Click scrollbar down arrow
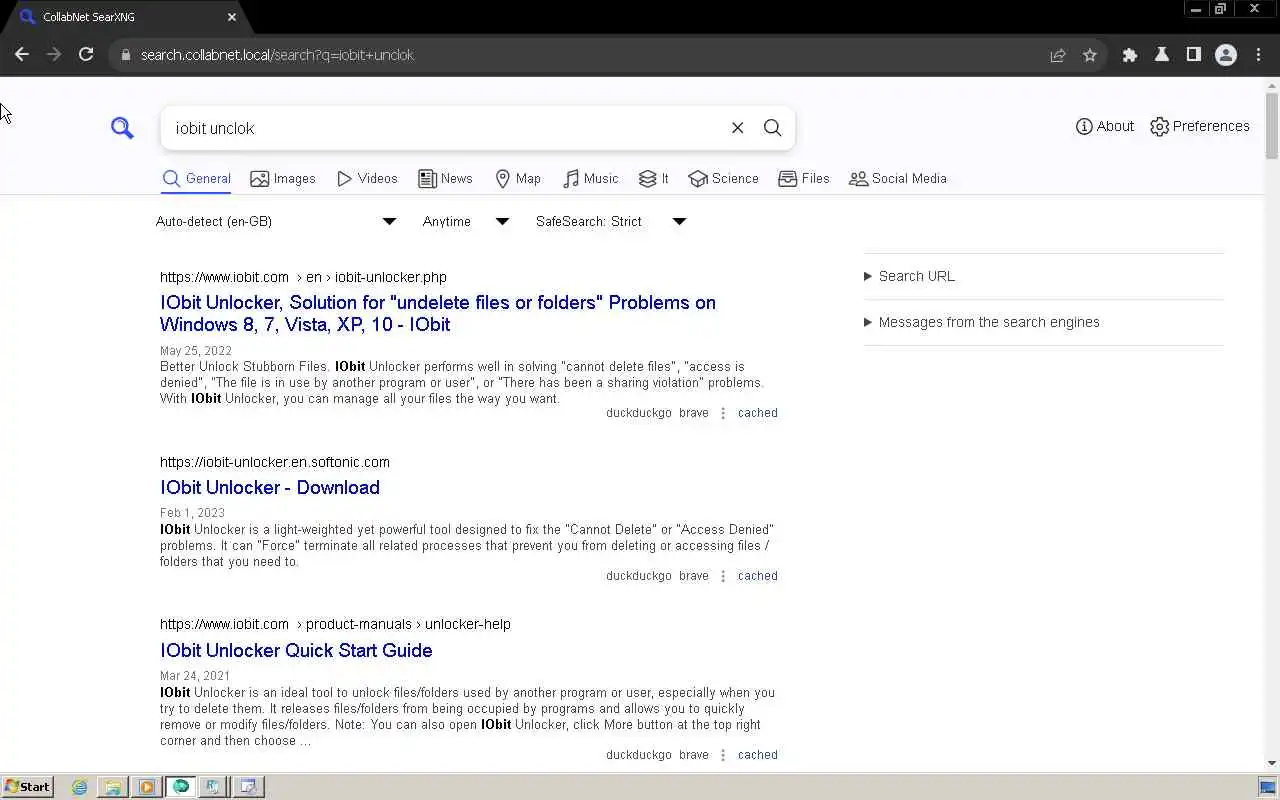The image size is (1280, 800). point(1272,765)
